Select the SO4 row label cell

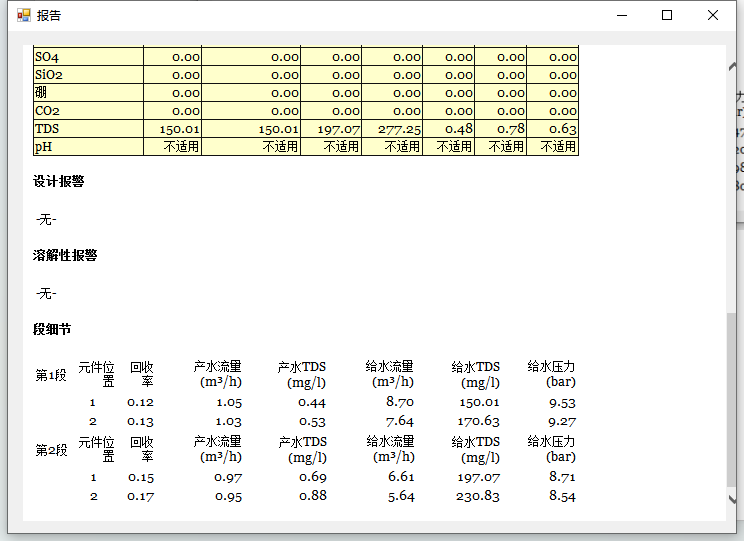pyautogui.click(x=88, y=58)
